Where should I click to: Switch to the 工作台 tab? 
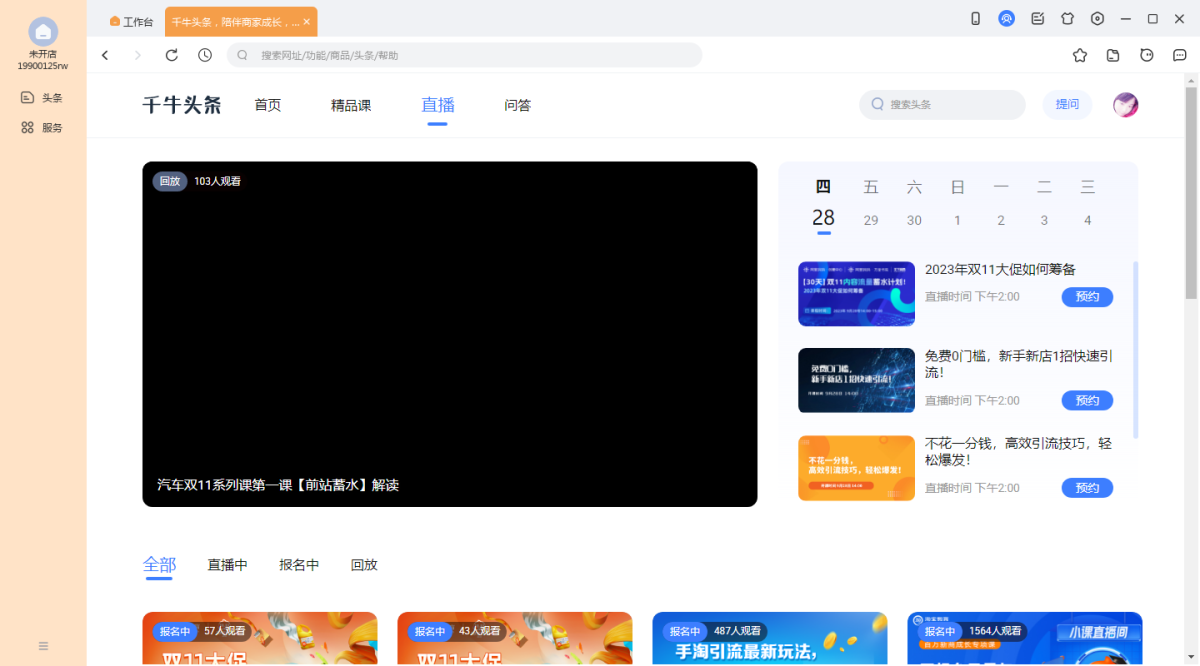point(132,21)
